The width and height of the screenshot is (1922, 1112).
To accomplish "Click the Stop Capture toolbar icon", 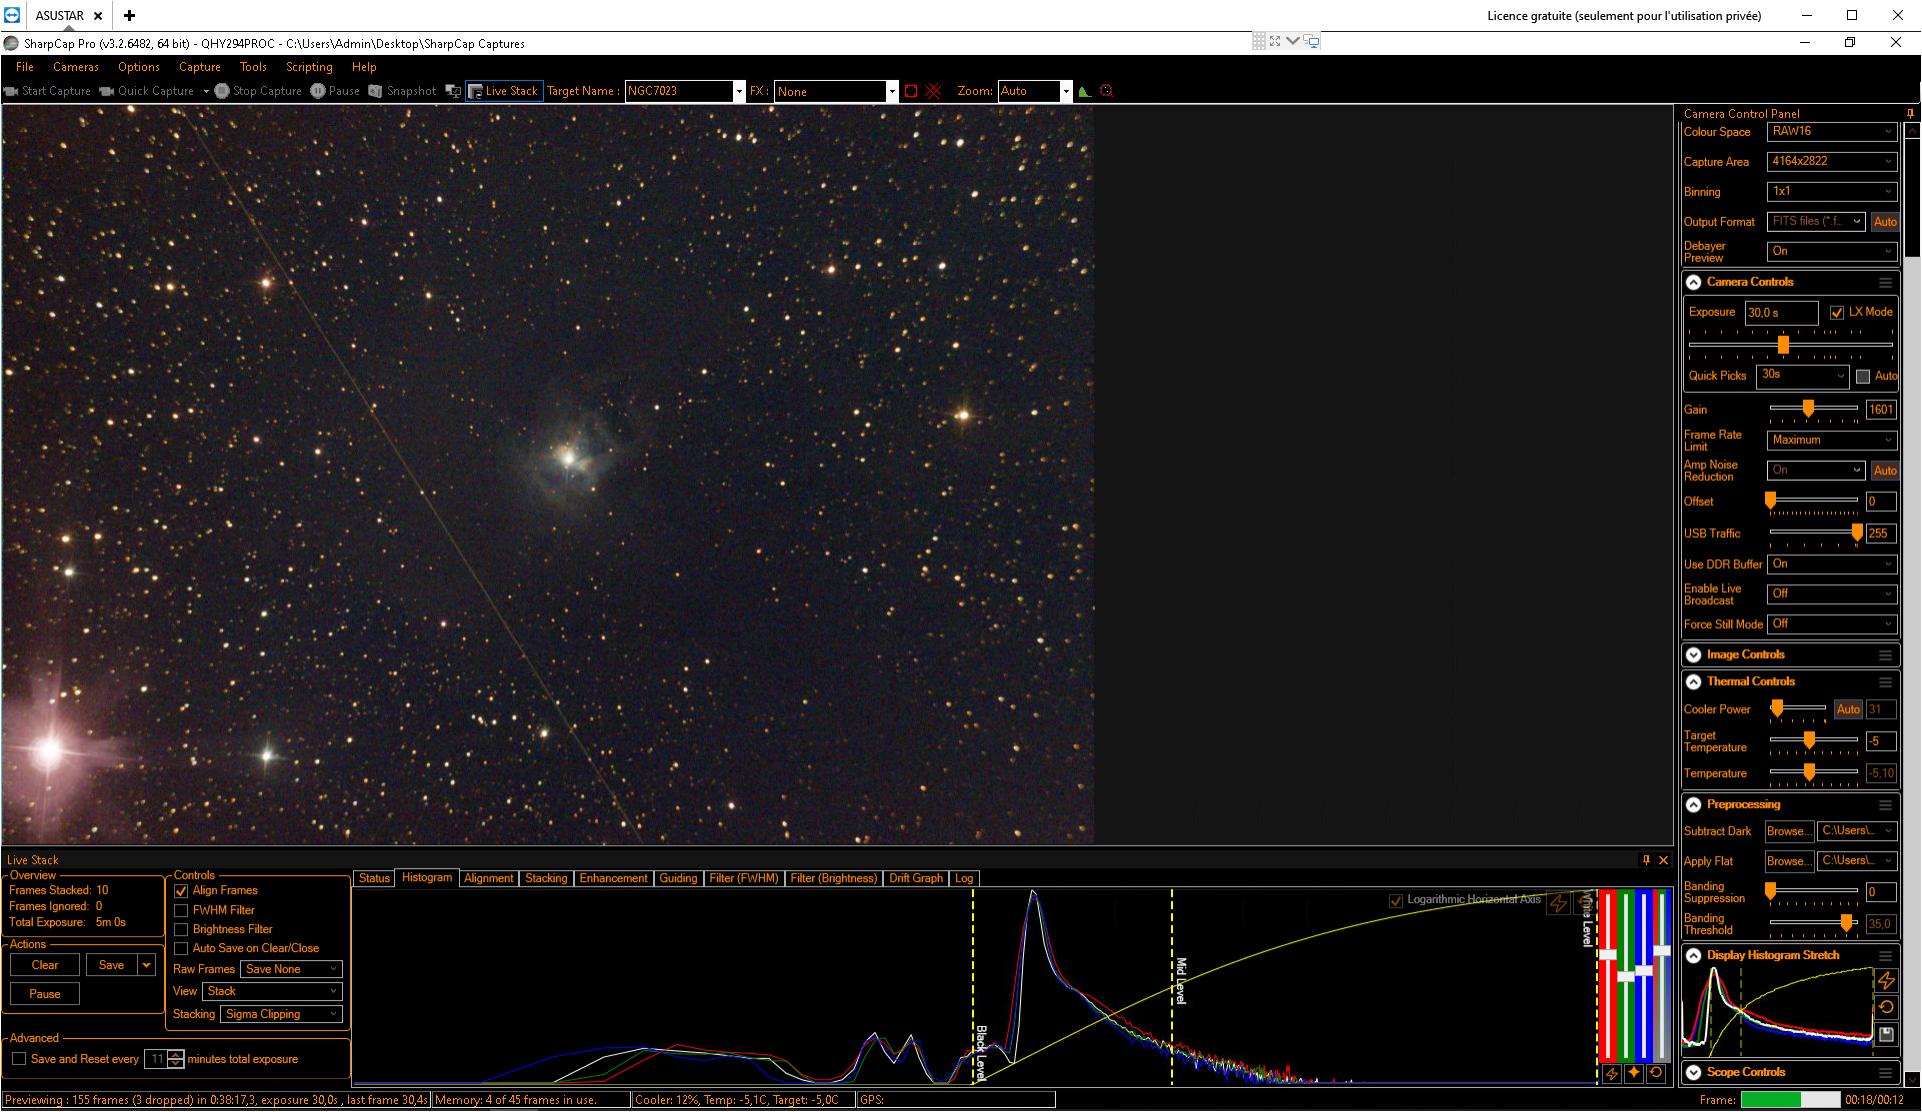I will (222, 91).
